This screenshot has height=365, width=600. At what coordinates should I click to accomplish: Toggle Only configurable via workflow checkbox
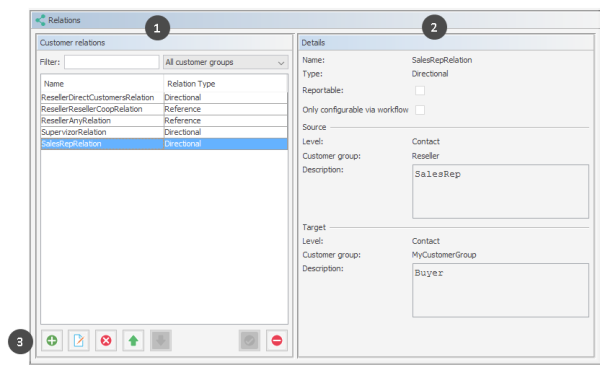[420, 110]
